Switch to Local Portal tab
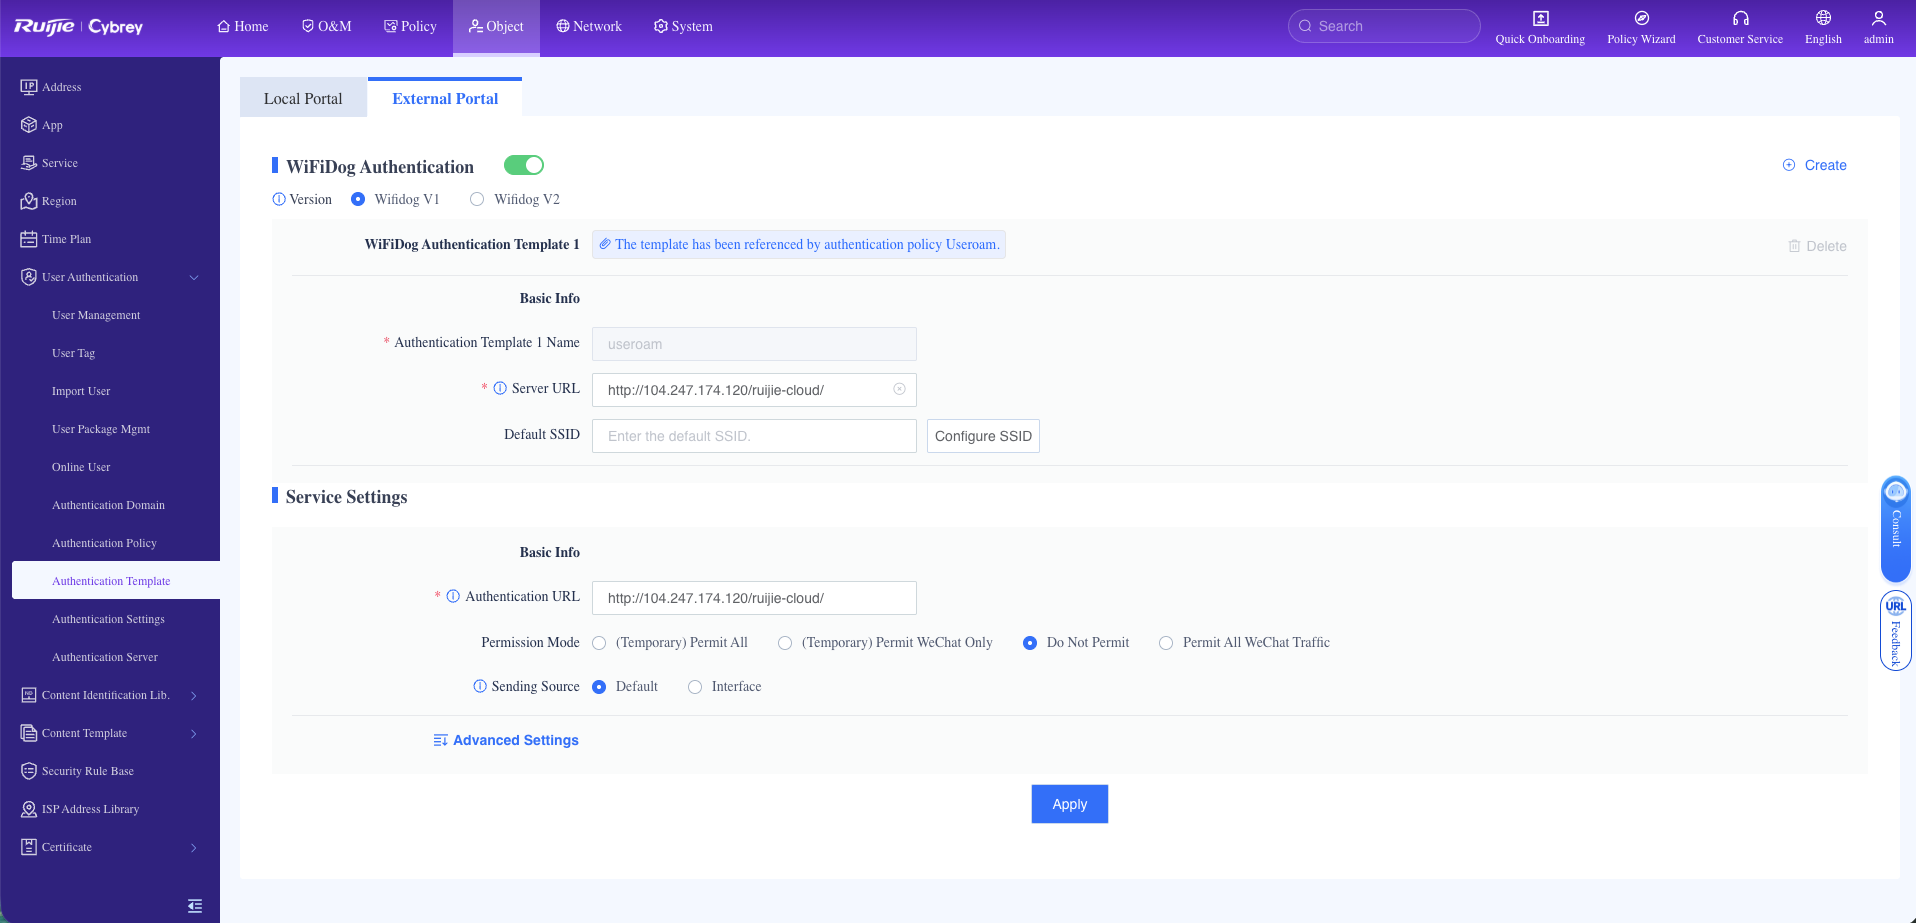 303,98
